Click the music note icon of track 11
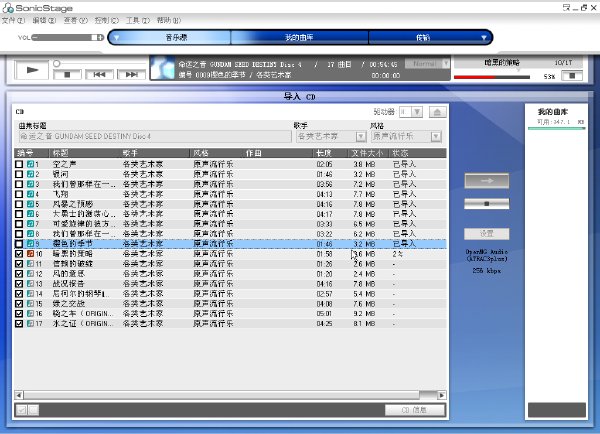Screen dimensions: 600x434 (x=31, y=264)
